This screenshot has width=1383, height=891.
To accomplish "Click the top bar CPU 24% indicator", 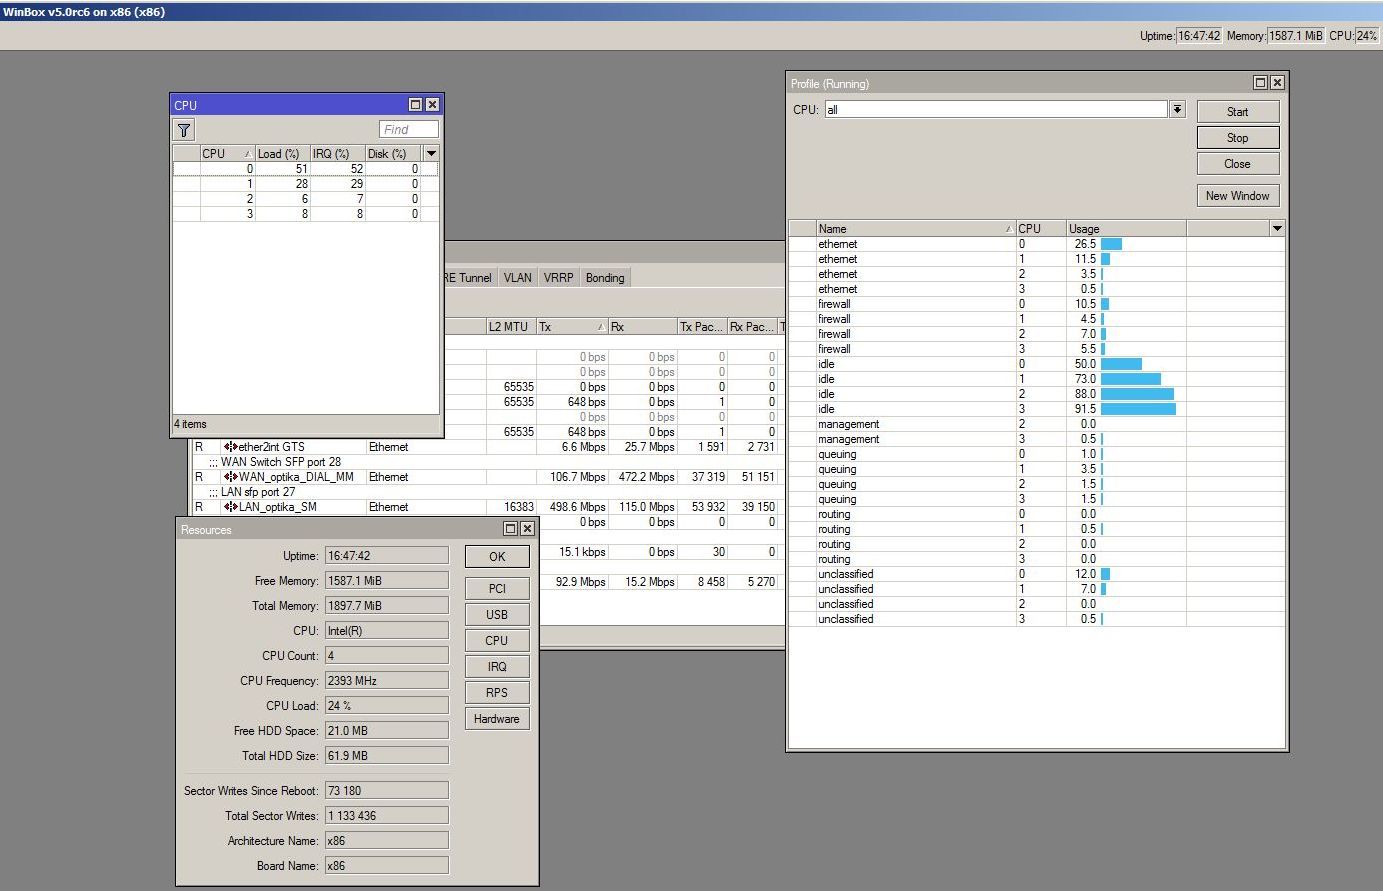I will point(1366,35).
